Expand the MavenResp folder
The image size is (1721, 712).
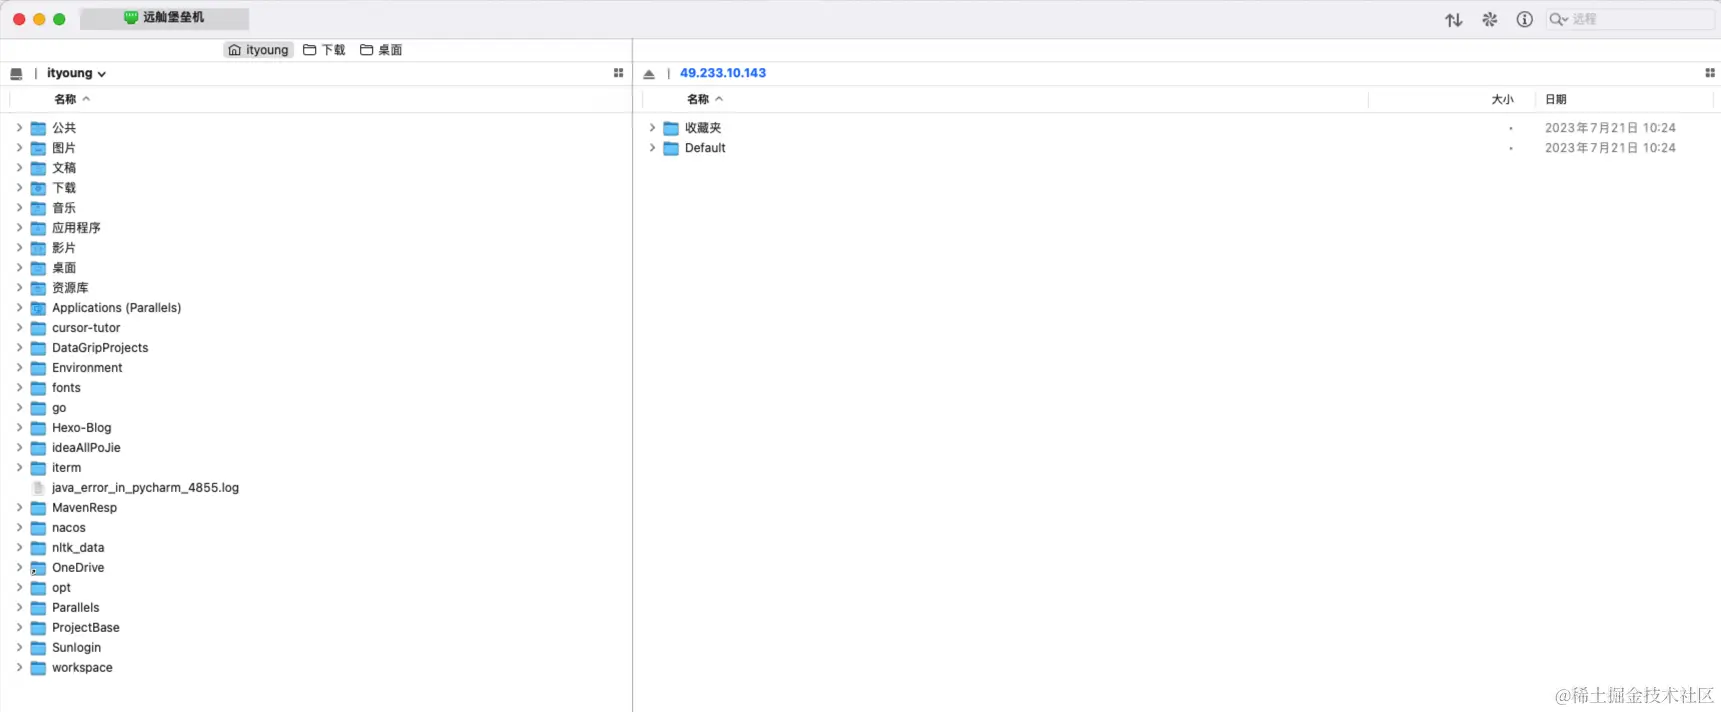click(x=19, y=508)
